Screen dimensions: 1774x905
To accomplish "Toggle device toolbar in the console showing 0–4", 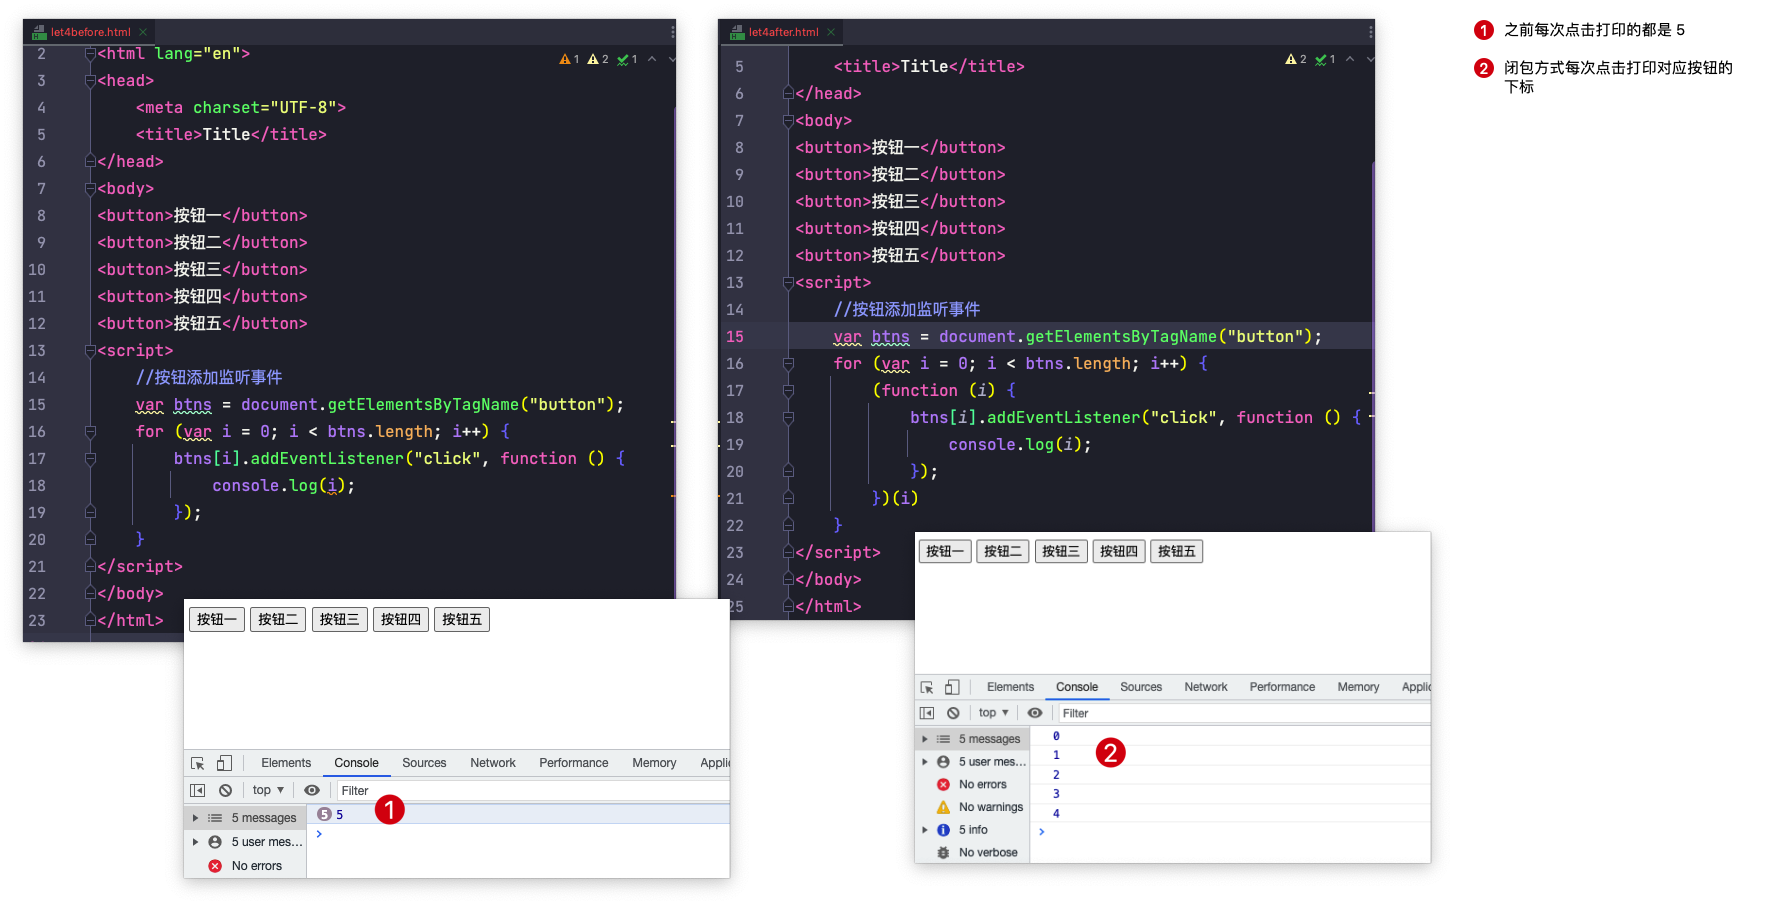I will pyautogui.click(x=952, y=687).
